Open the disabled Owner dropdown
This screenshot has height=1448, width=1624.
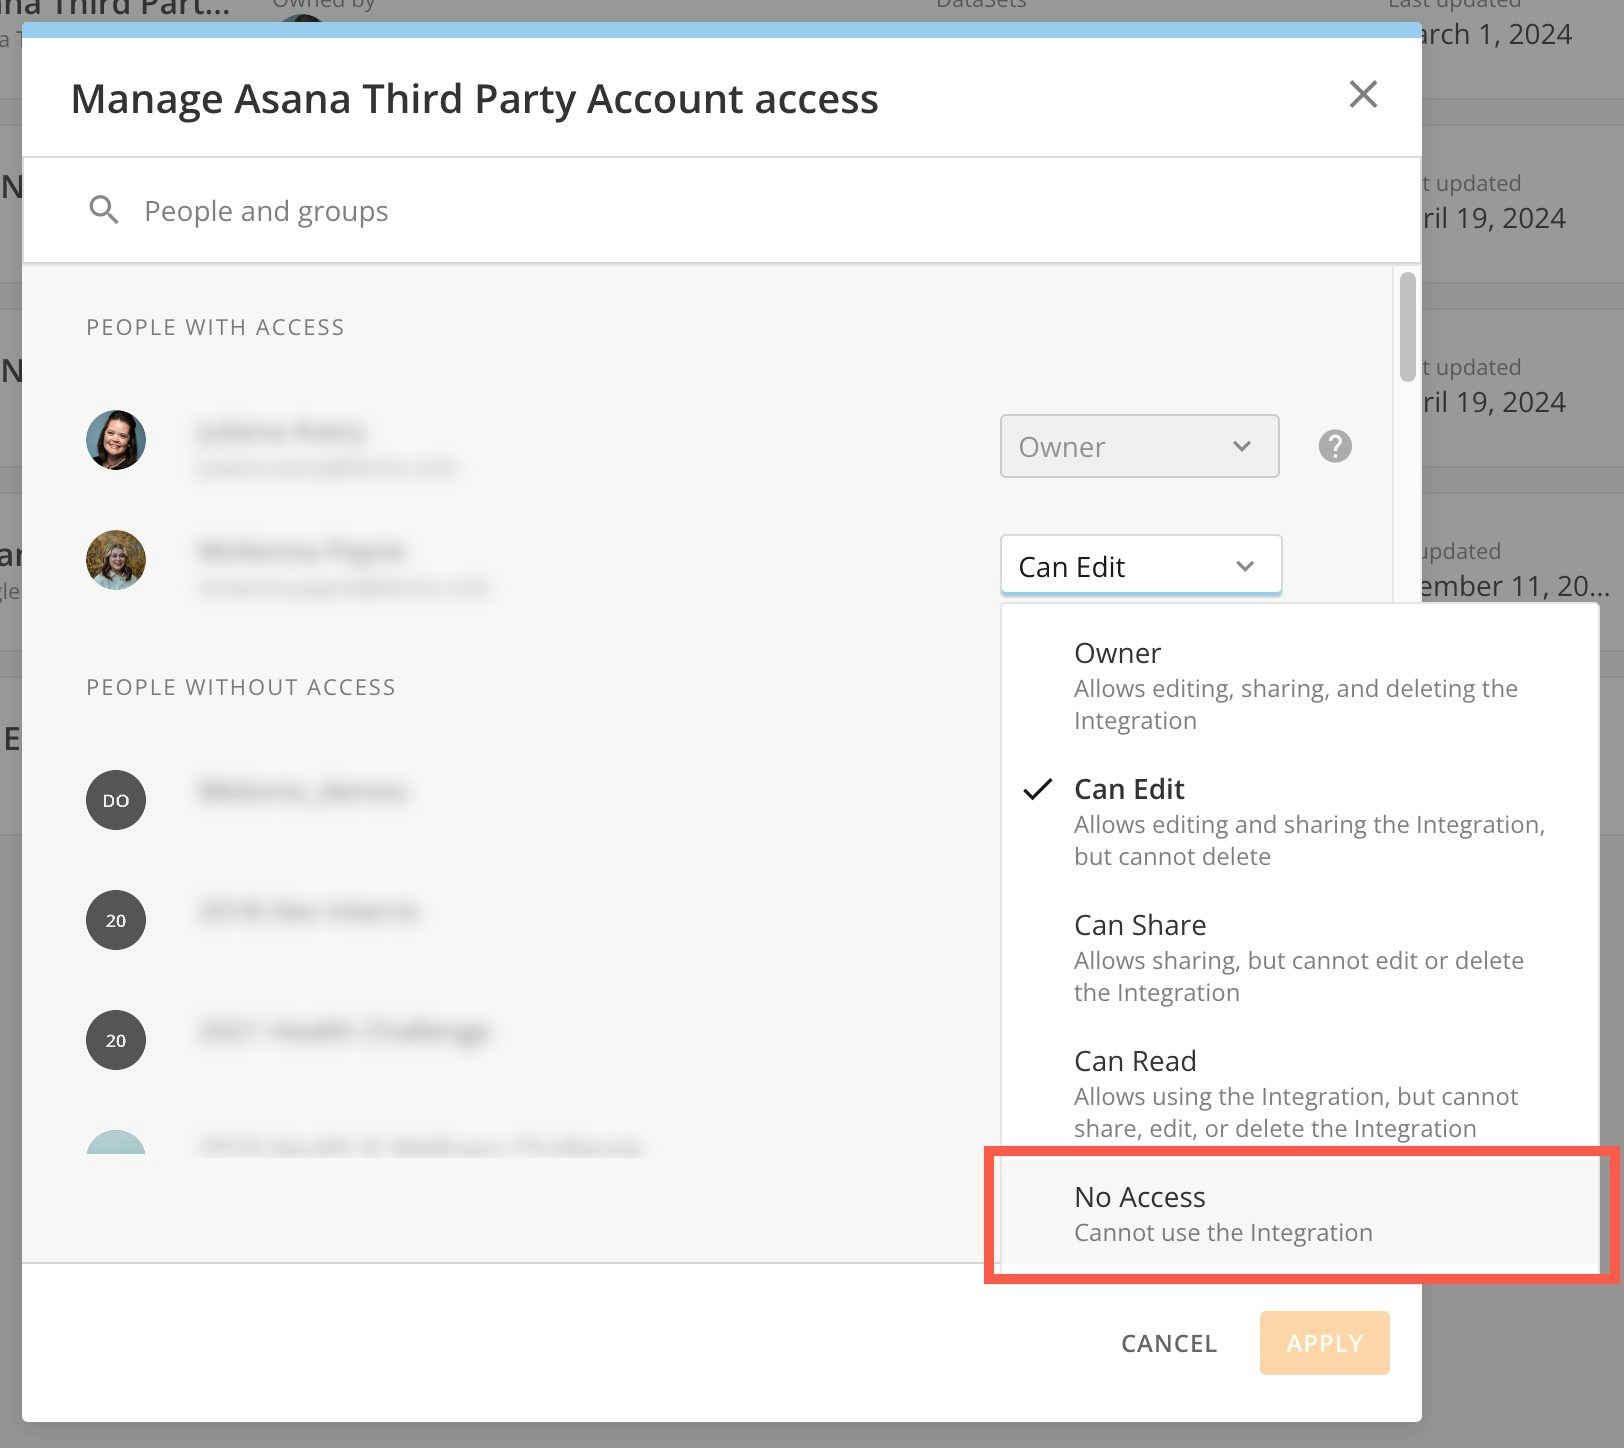[1139, 446]
